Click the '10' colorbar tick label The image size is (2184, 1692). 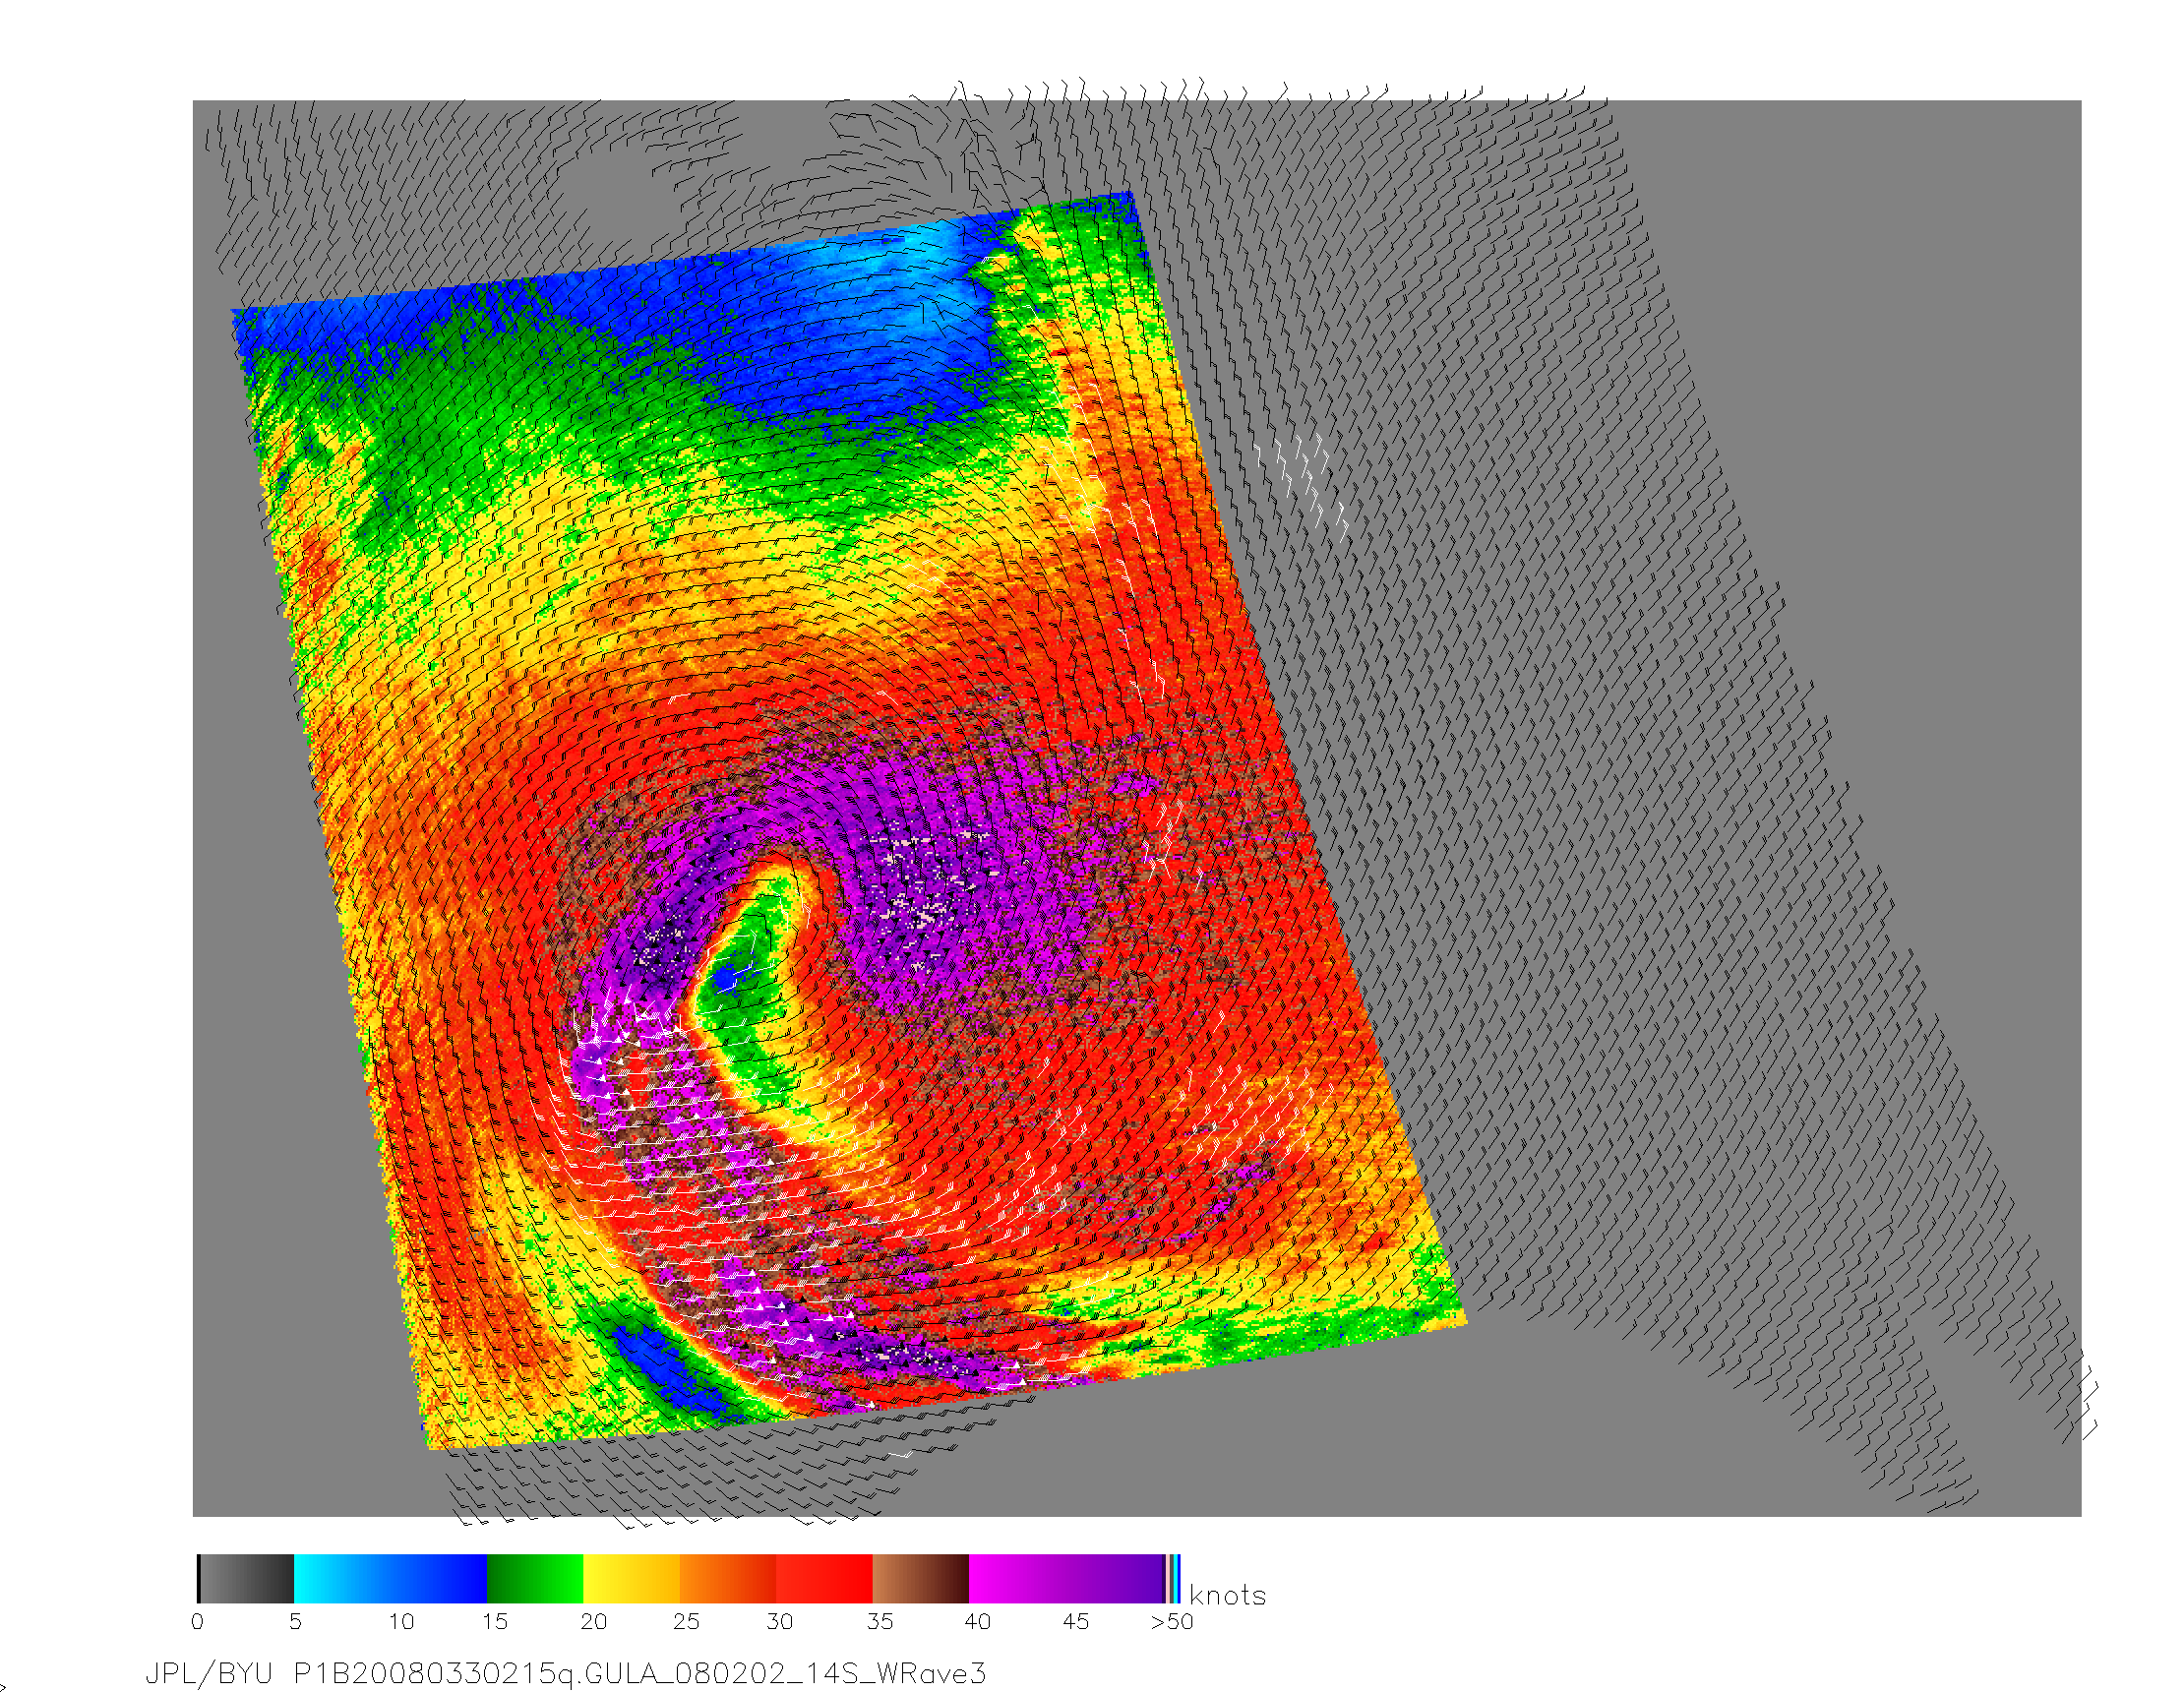coord(401,1622)
